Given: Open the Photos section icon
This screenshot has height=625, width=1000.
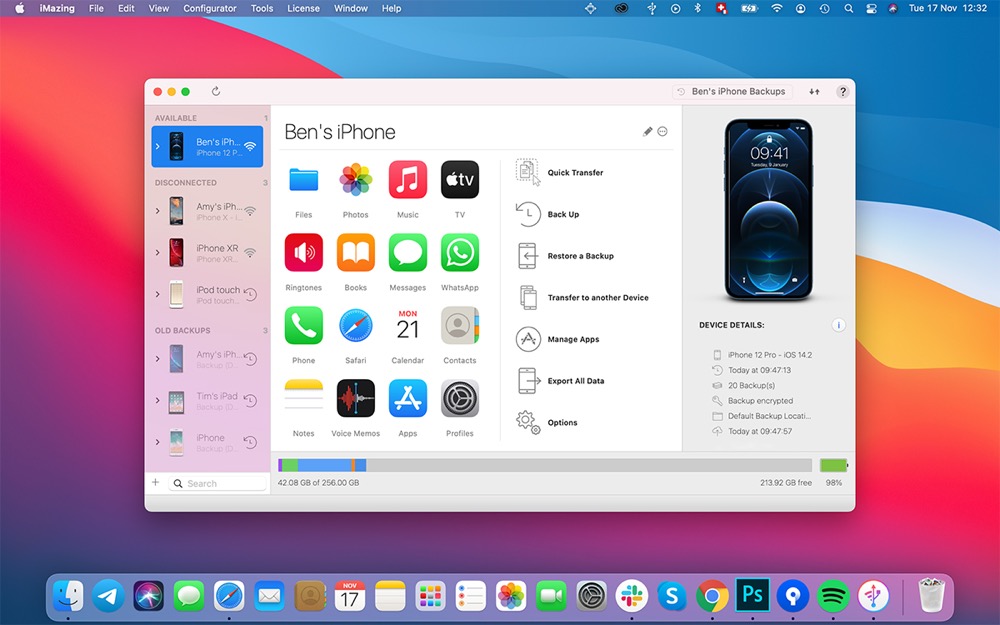Looking at the screenshot, I should 355,180.
